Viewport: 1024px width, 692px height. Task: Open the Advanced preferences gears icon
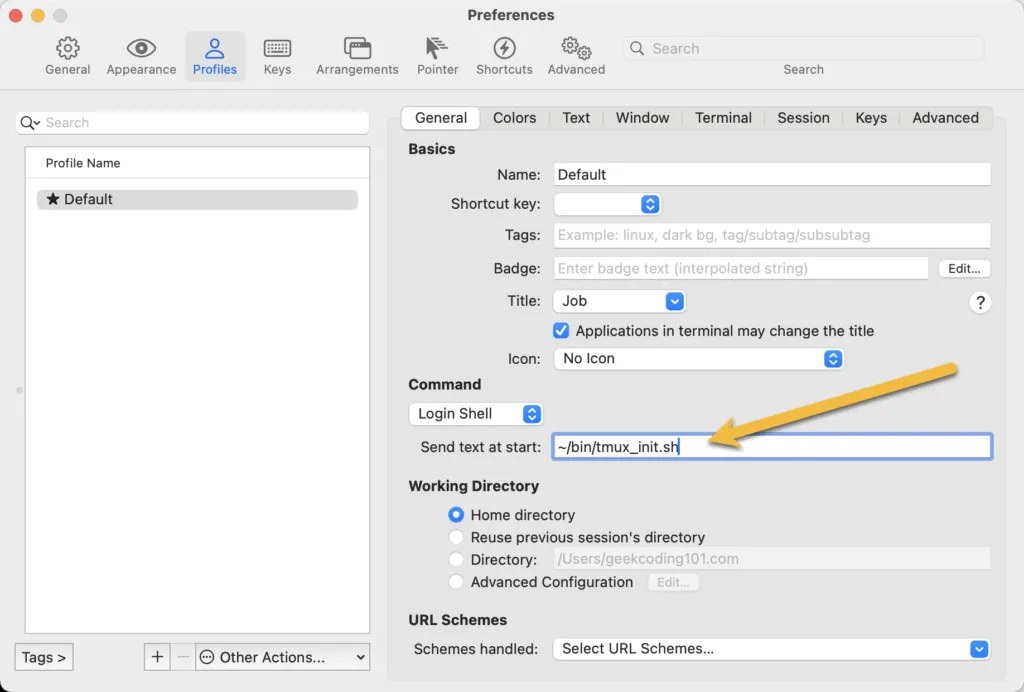[x=576, y=49]
